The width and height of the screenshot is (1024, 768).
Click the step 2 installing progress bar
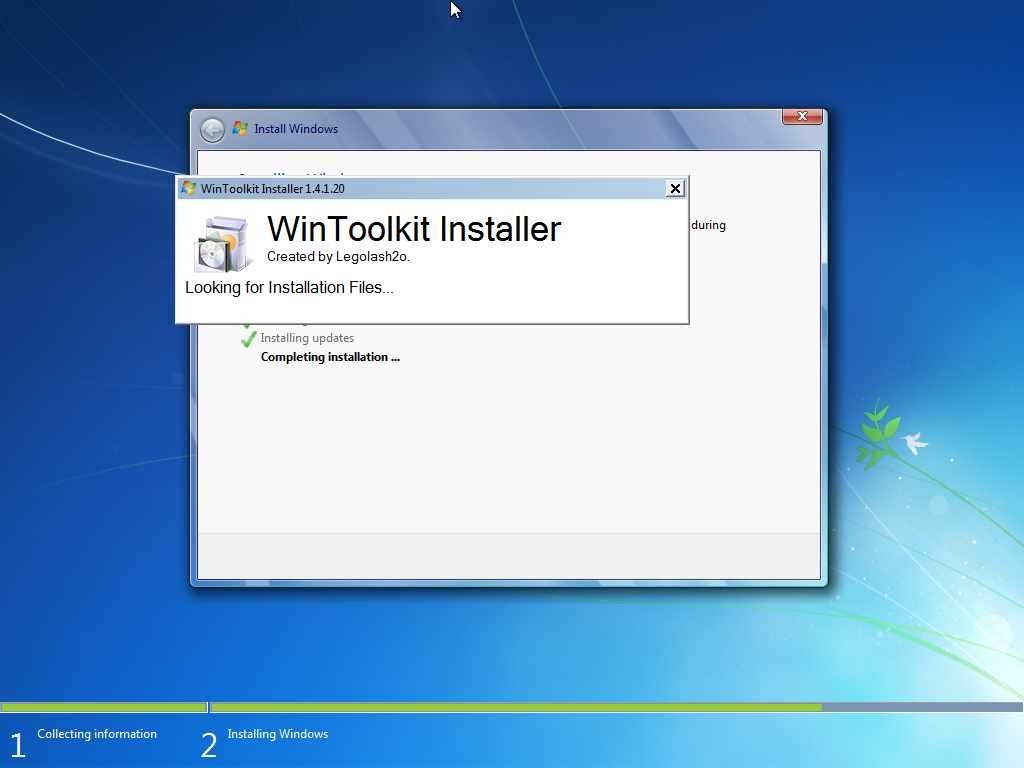coord(616,707)
